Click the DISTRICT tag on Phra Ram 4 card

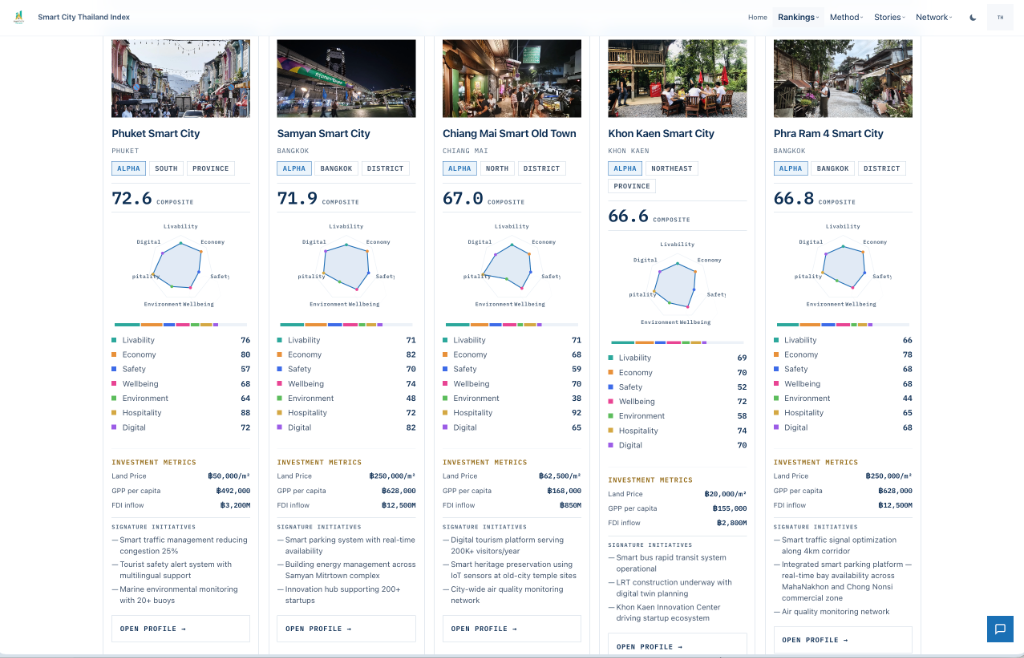882,168
